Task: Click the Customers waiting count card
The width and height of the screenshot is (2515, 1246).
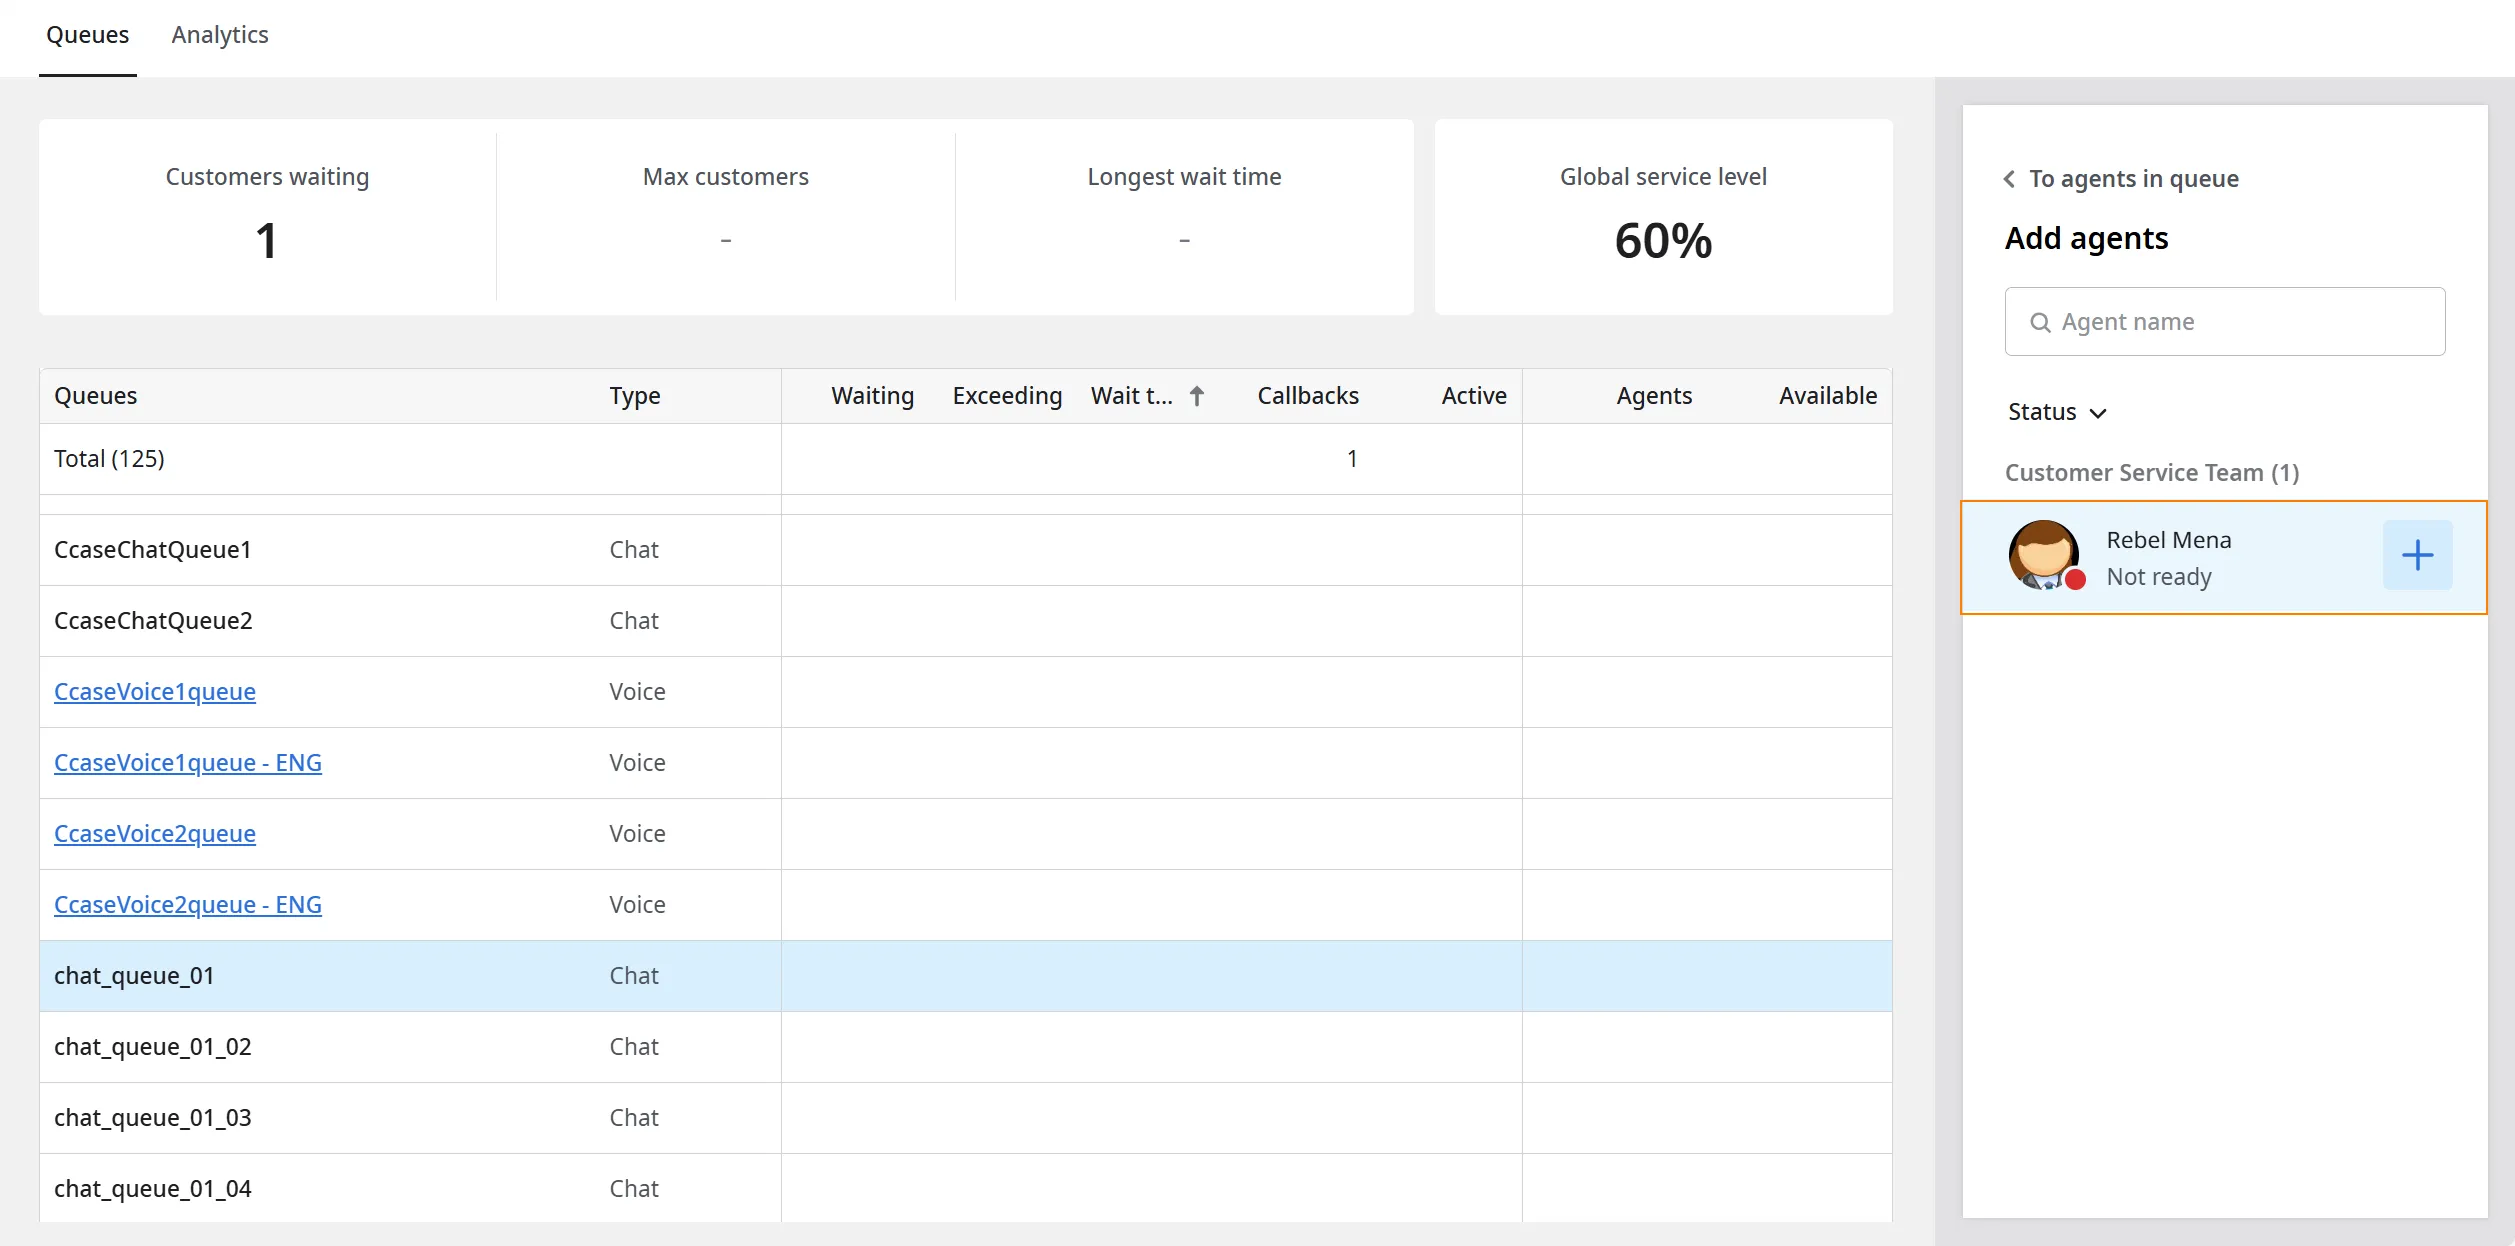Action: 267,217
